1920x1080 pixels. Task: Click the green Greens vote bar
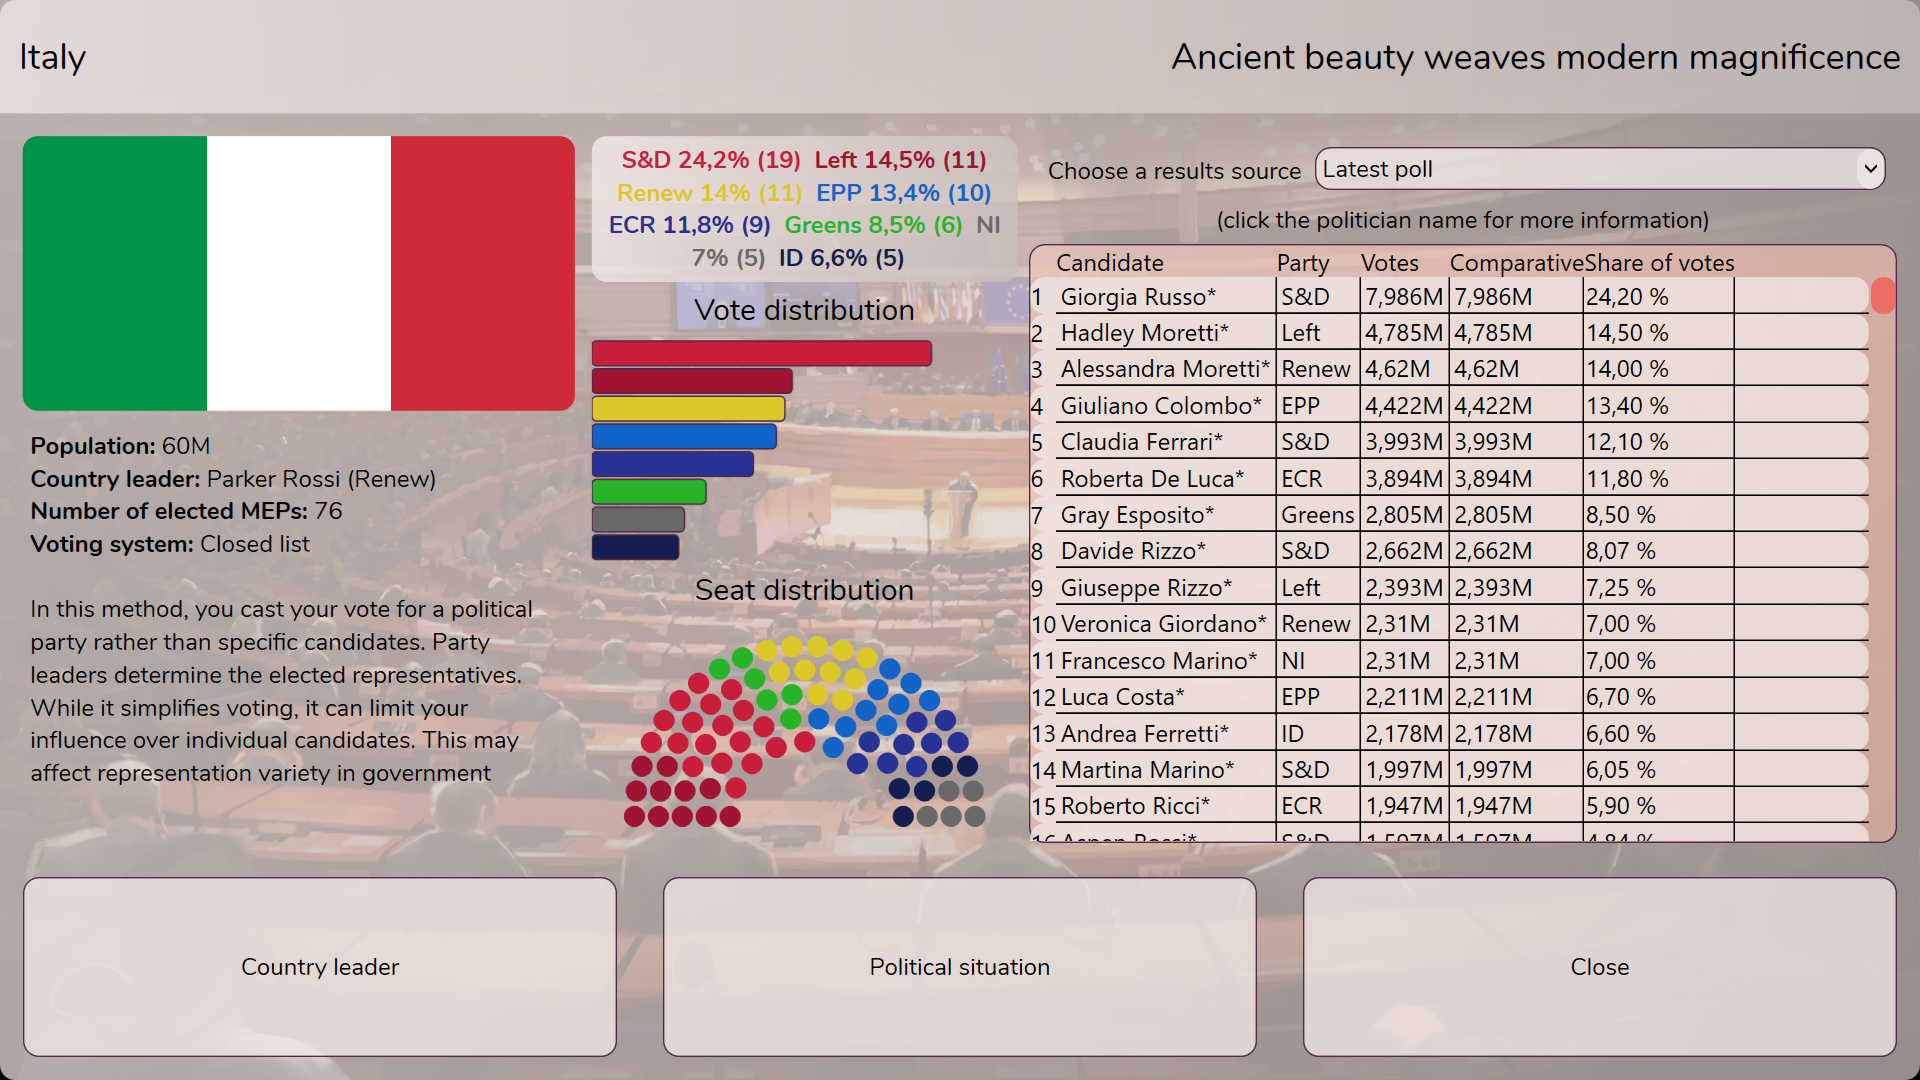click(x=648, y=491)
